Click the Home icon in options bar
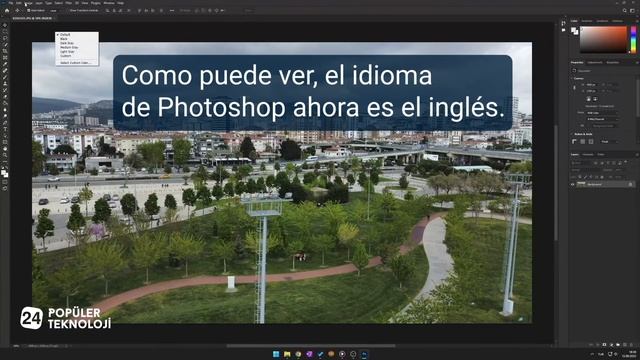The height and width of the screenshot is (360, 640). (x=7, y=10)
